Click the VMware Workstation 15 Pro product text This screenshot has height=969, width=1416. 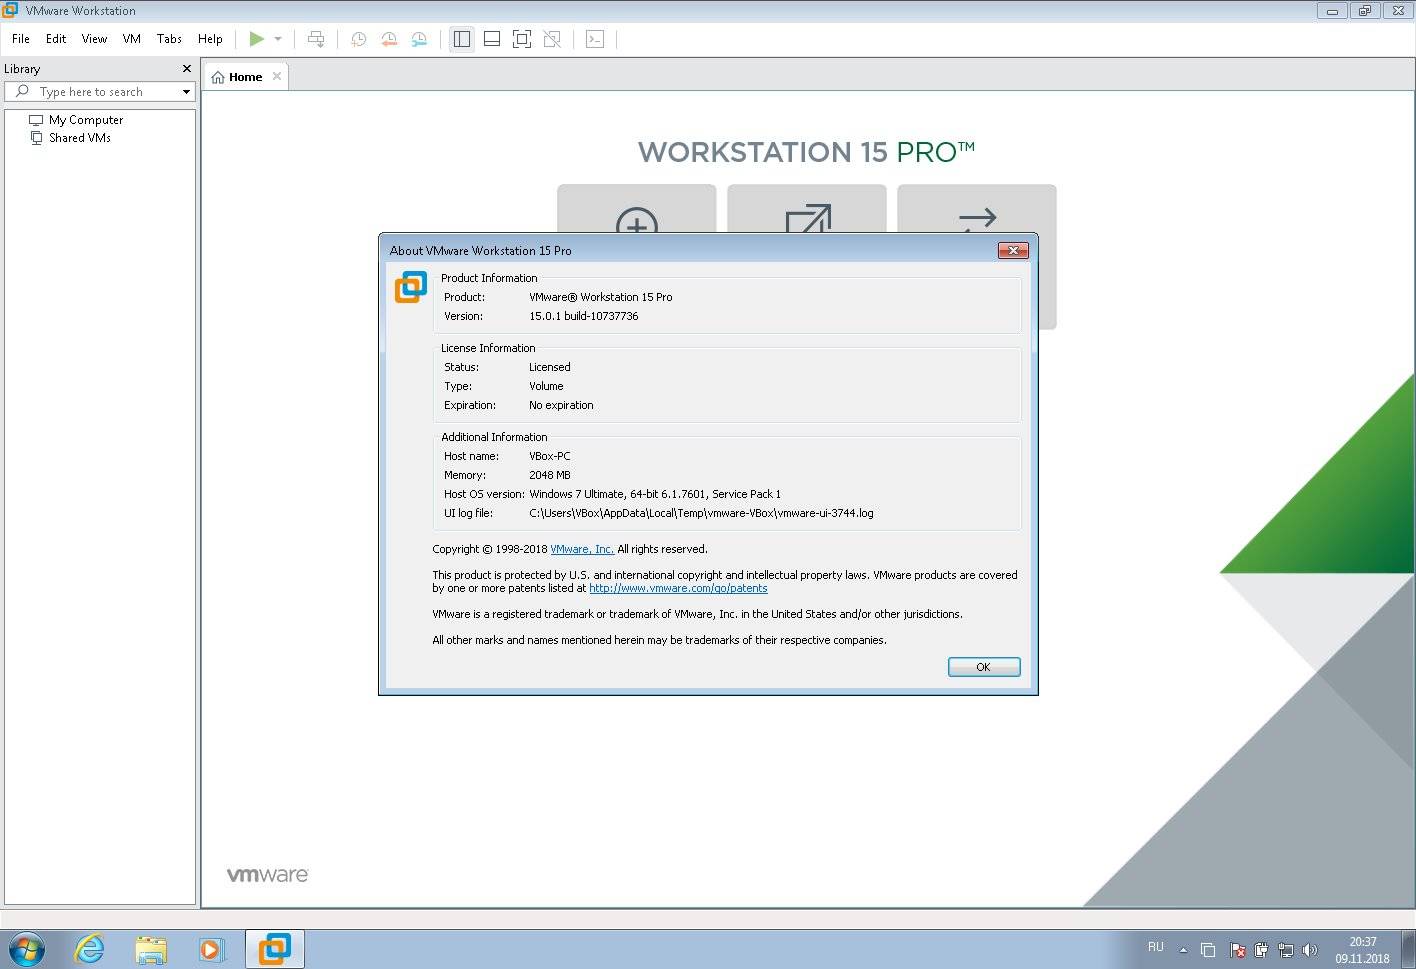click(600, 297)
